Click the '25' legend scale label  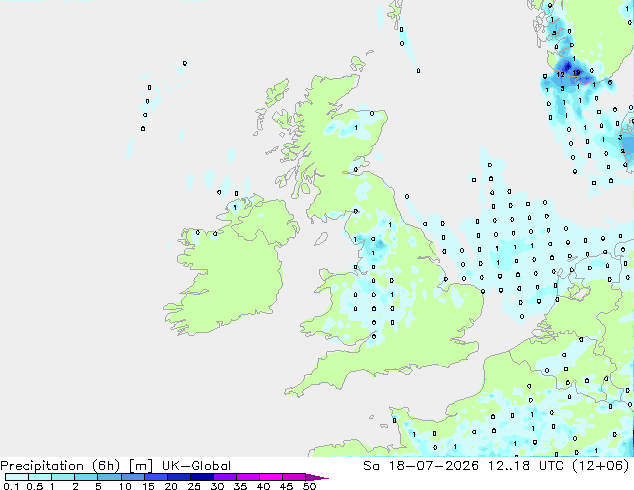tap(194, 486)
